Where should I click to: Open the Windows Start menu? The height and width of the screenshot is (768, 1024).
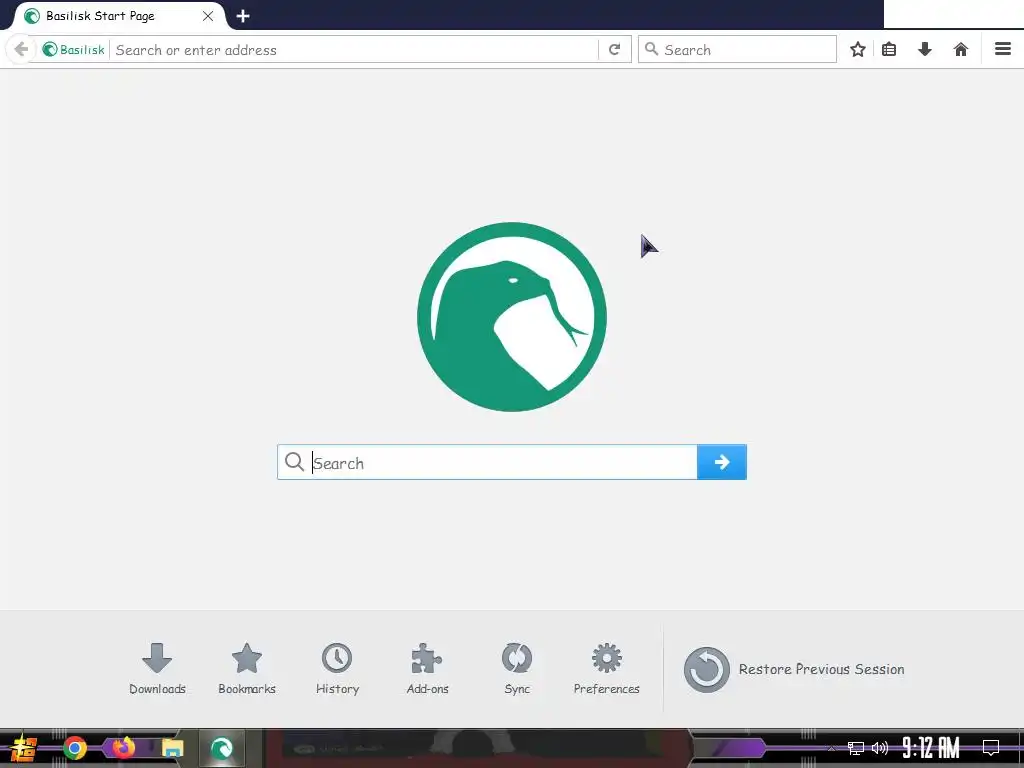click(24, 748)
